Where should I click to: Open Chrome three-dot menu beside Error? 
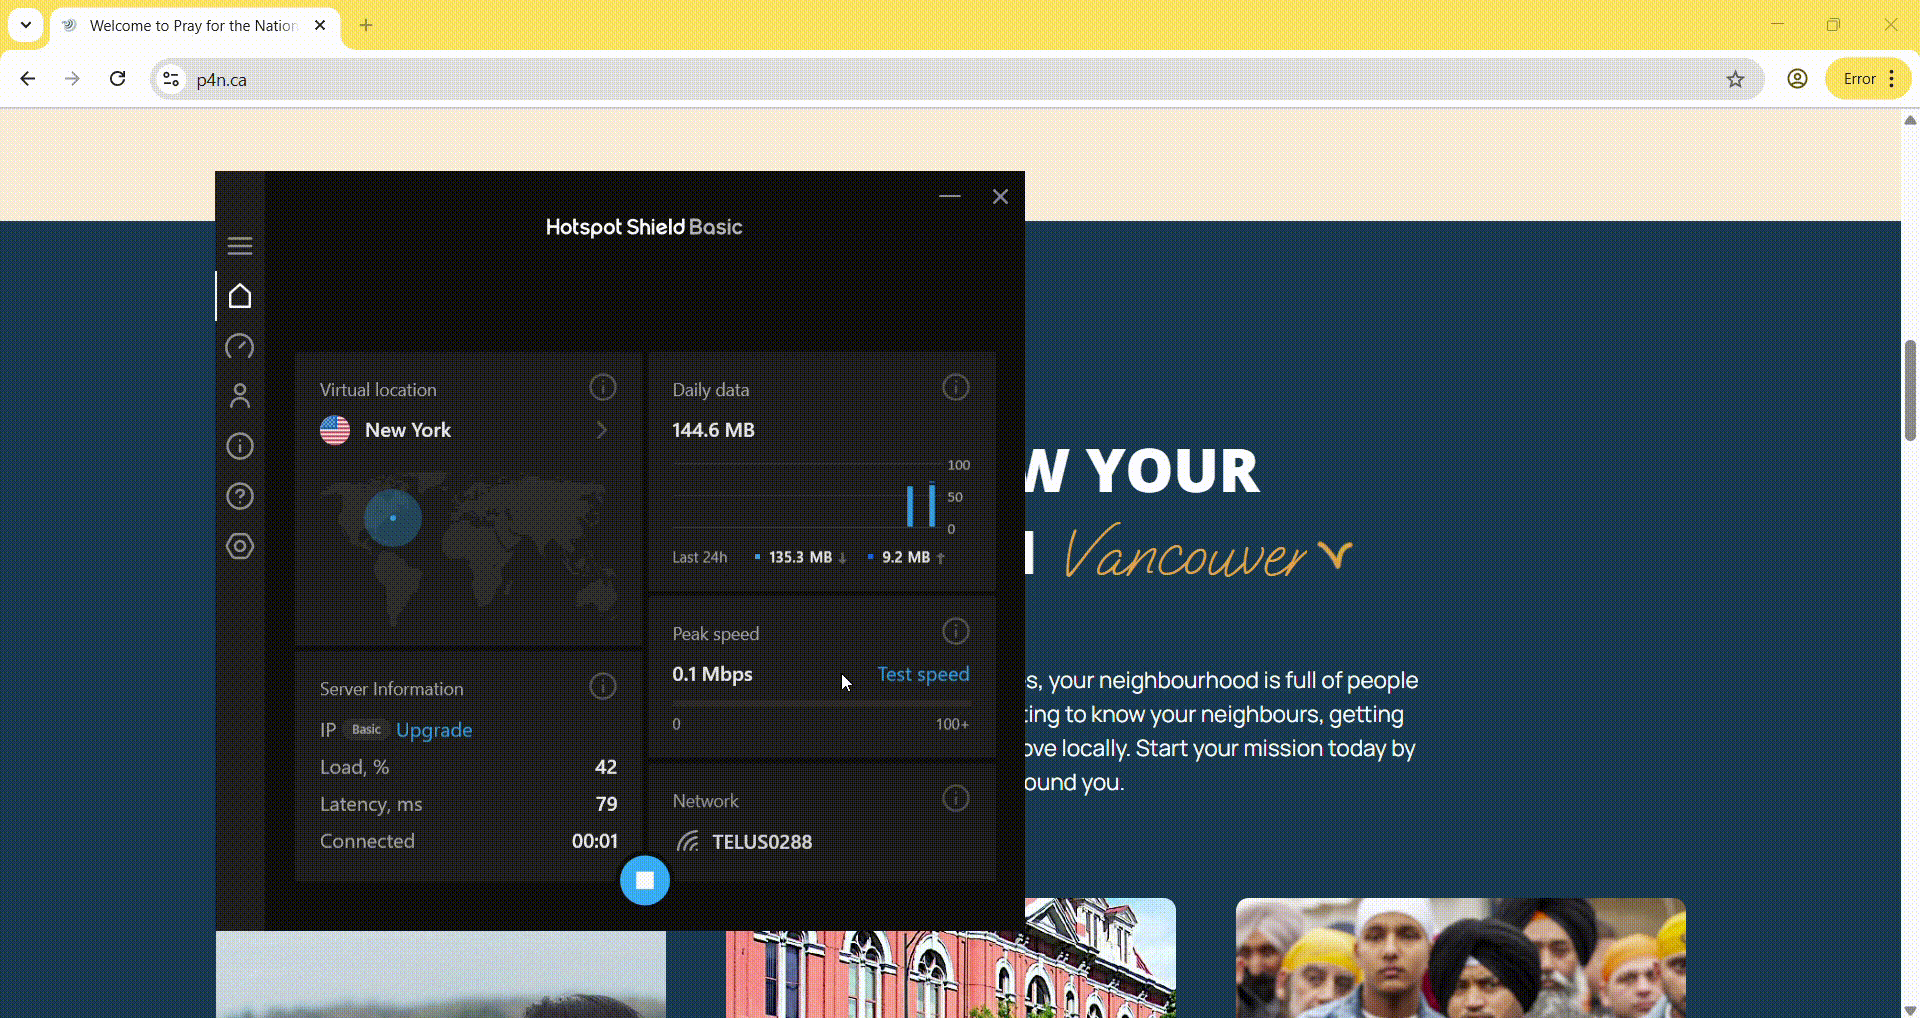point(1891,79)
